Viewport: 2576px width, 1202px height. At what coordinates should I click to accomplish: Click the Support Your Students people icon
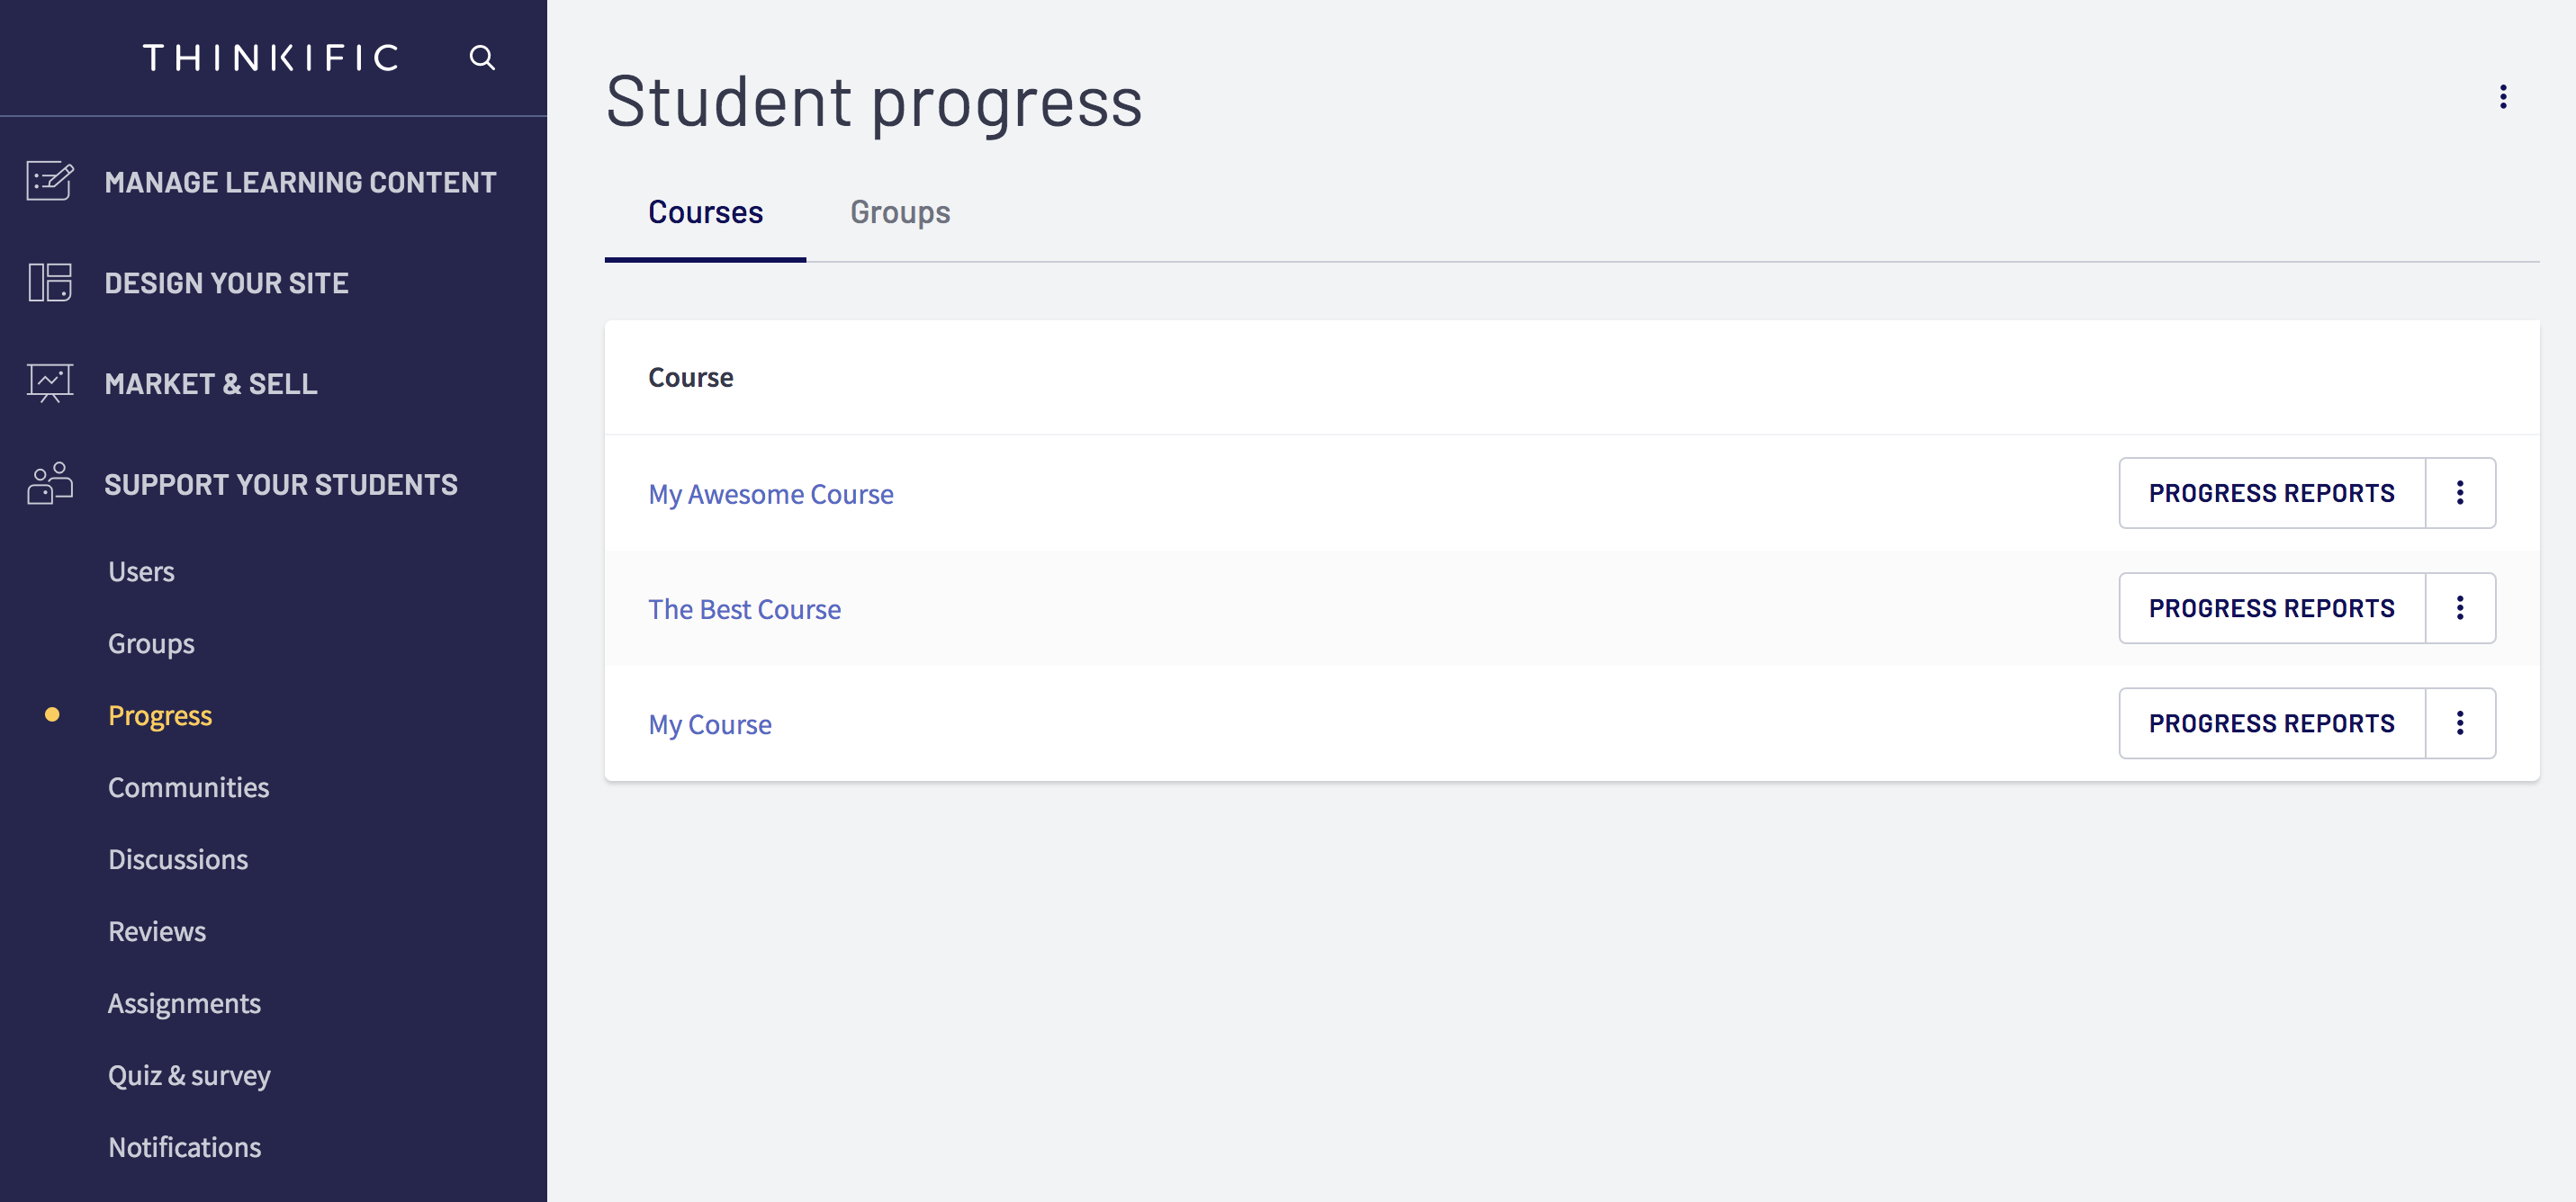point(50,484)
